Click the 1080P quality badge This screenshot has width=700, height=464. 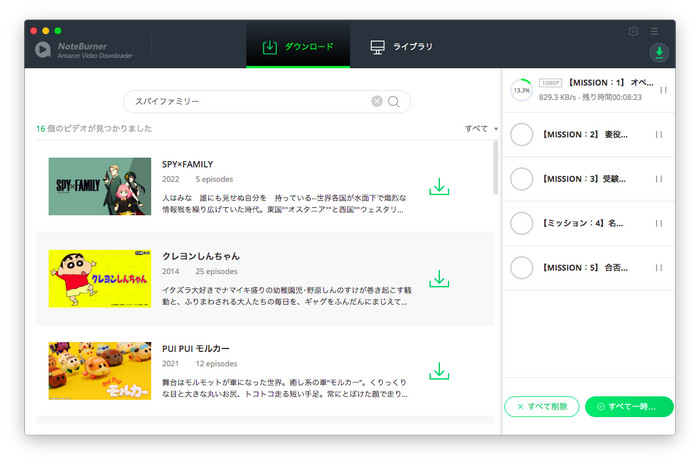click(x=550, y=83)
